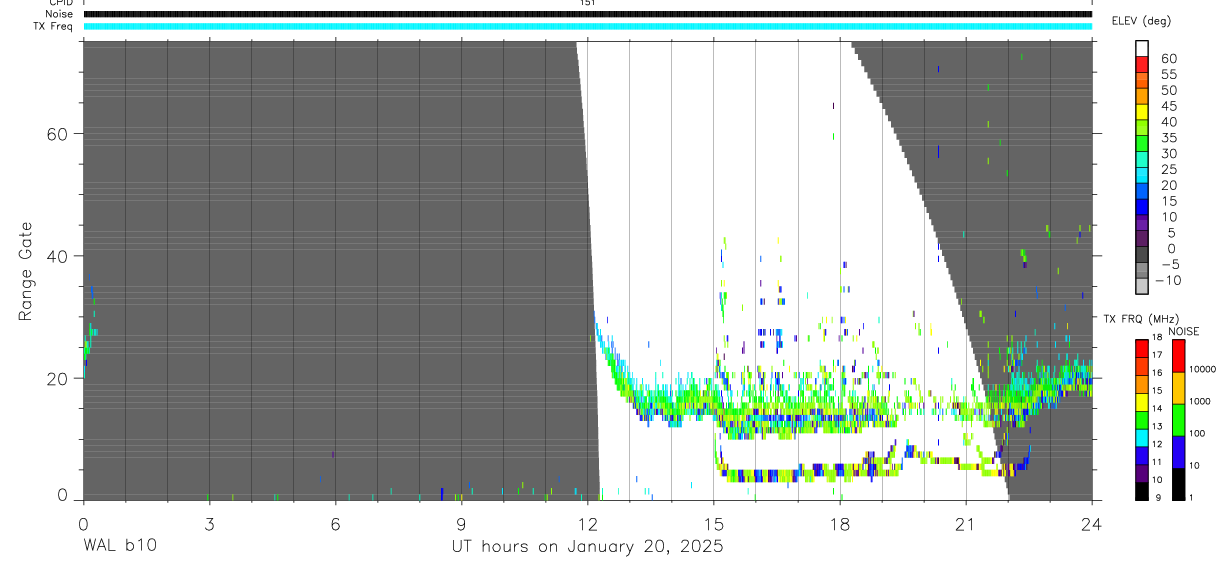Click the '6' tick on UT hours axis
The image size is (1228, 567).
tap(335, 523)
